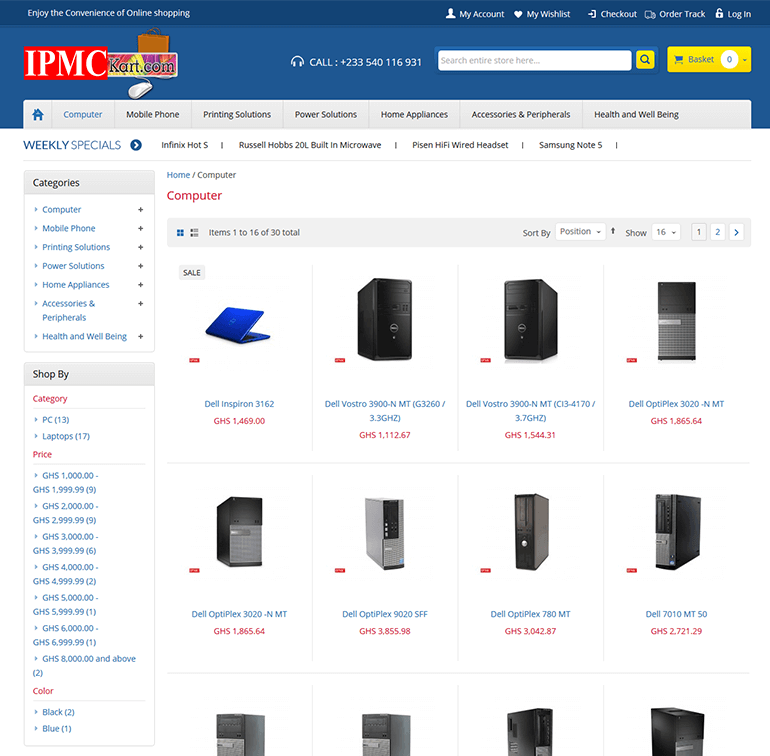Click the yellow search magnifier button
Screen dimensions: 770x756
[645, 60]
